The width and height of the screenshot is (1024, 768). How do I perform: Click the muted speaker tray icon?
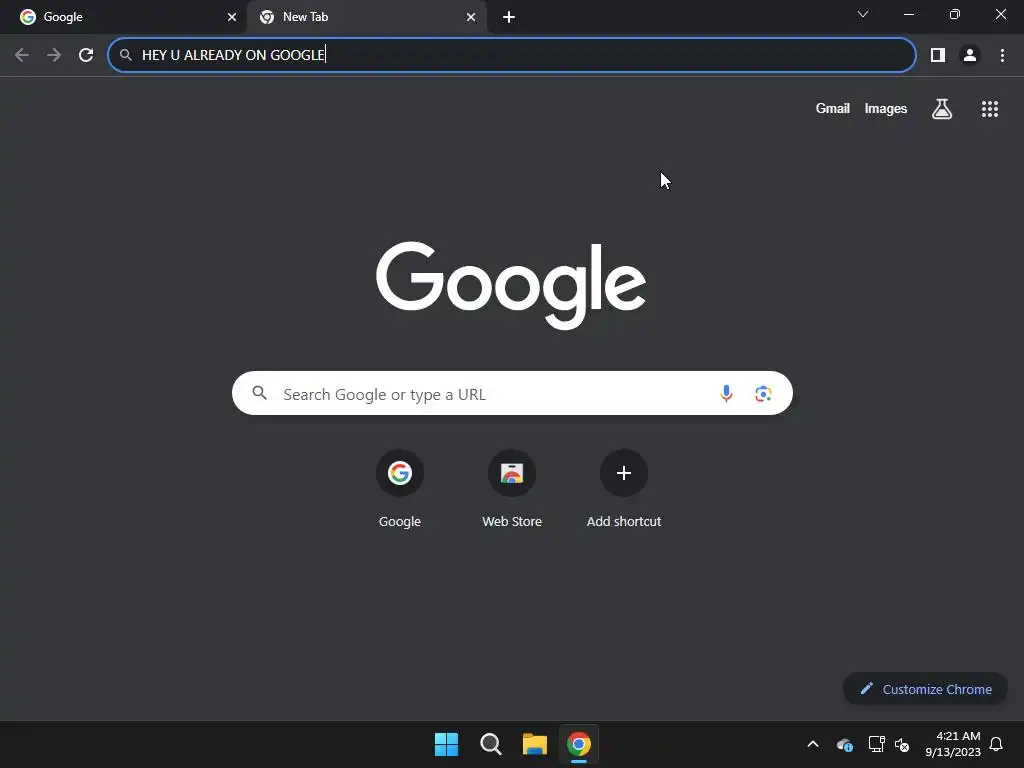903,744
